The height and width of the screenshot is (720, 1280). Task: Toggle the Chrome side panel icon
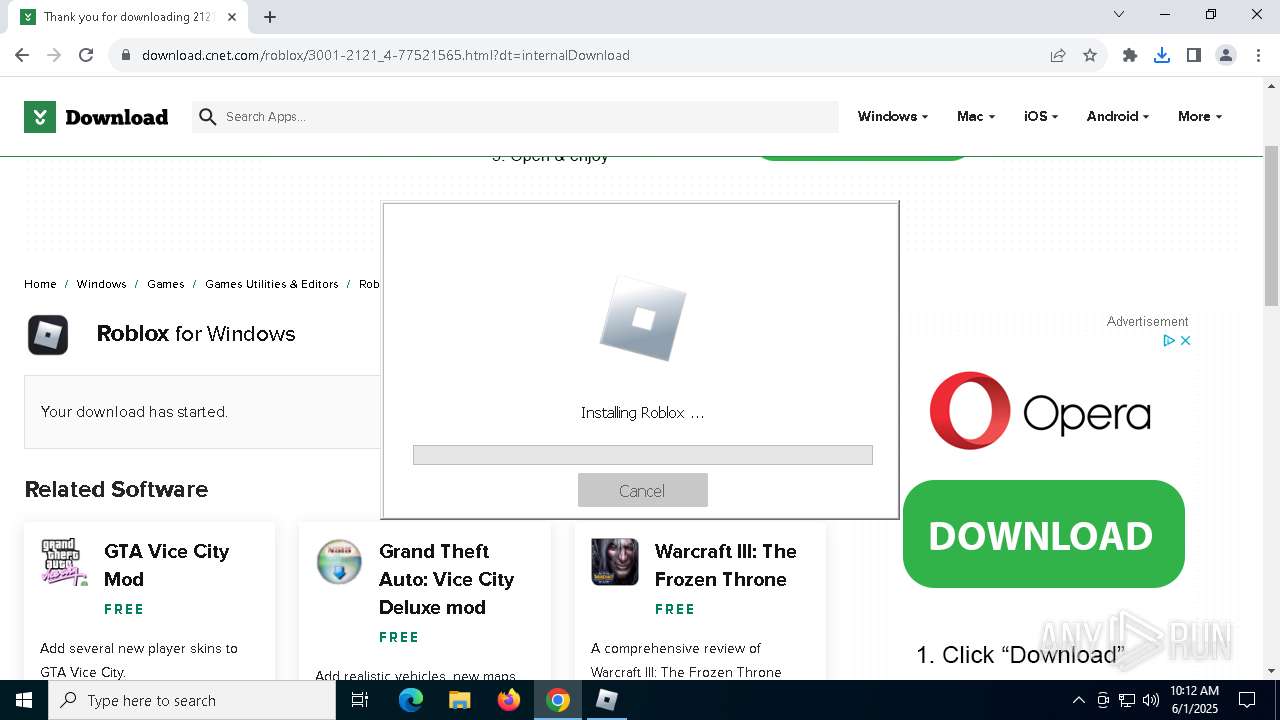click(1194, 55)
